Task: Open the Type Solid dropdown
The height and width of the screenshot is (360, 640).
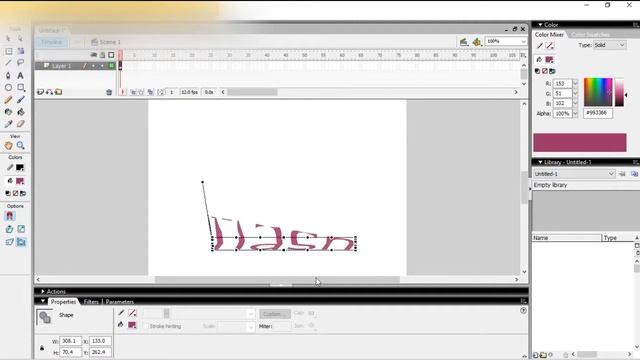Action: coord(609,45)
